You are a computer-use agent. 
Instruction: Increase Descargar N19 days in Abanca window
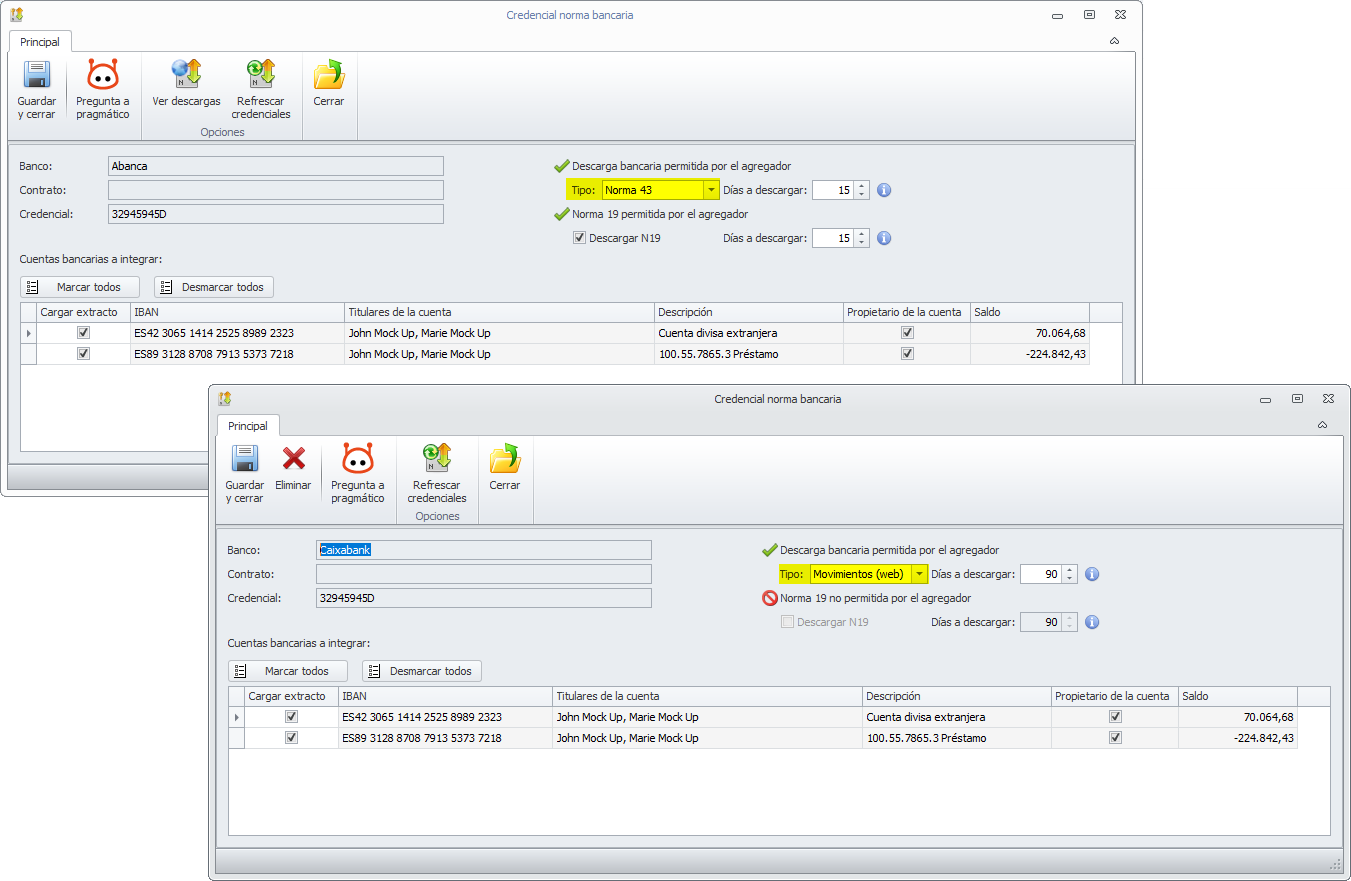point(862,234)
